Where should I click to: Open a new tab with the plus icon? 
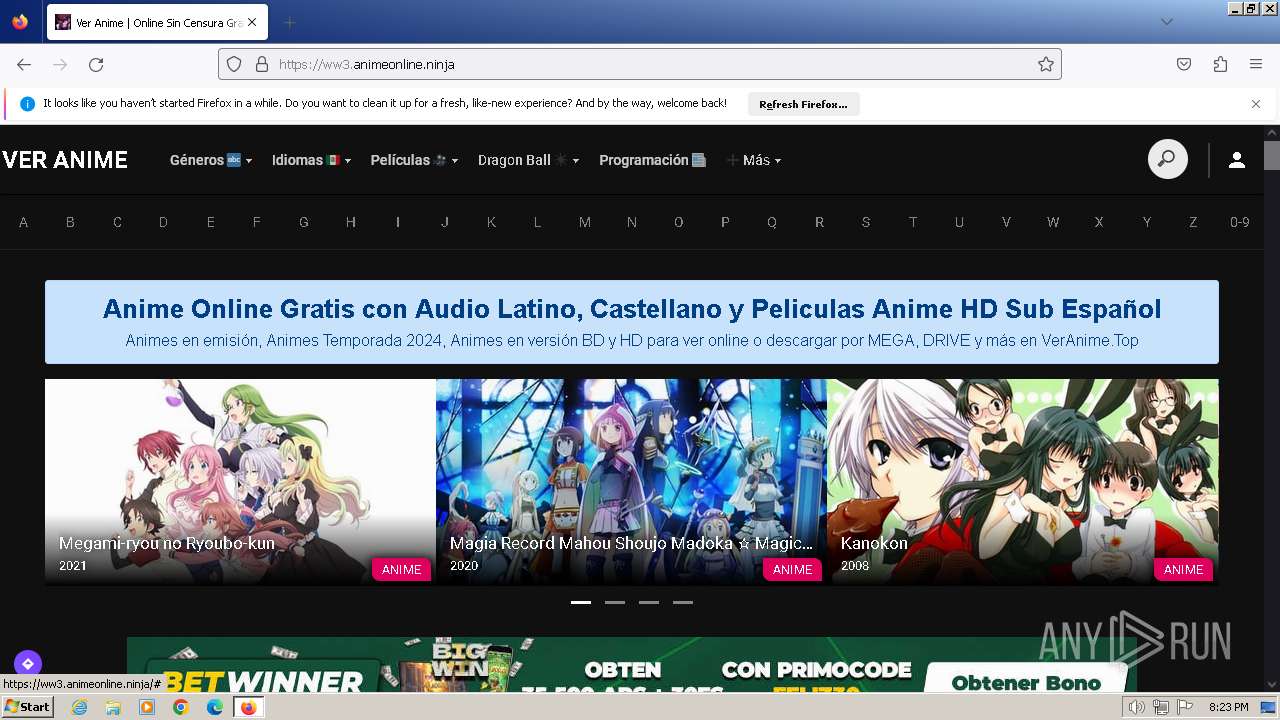[x=289, y=22]
